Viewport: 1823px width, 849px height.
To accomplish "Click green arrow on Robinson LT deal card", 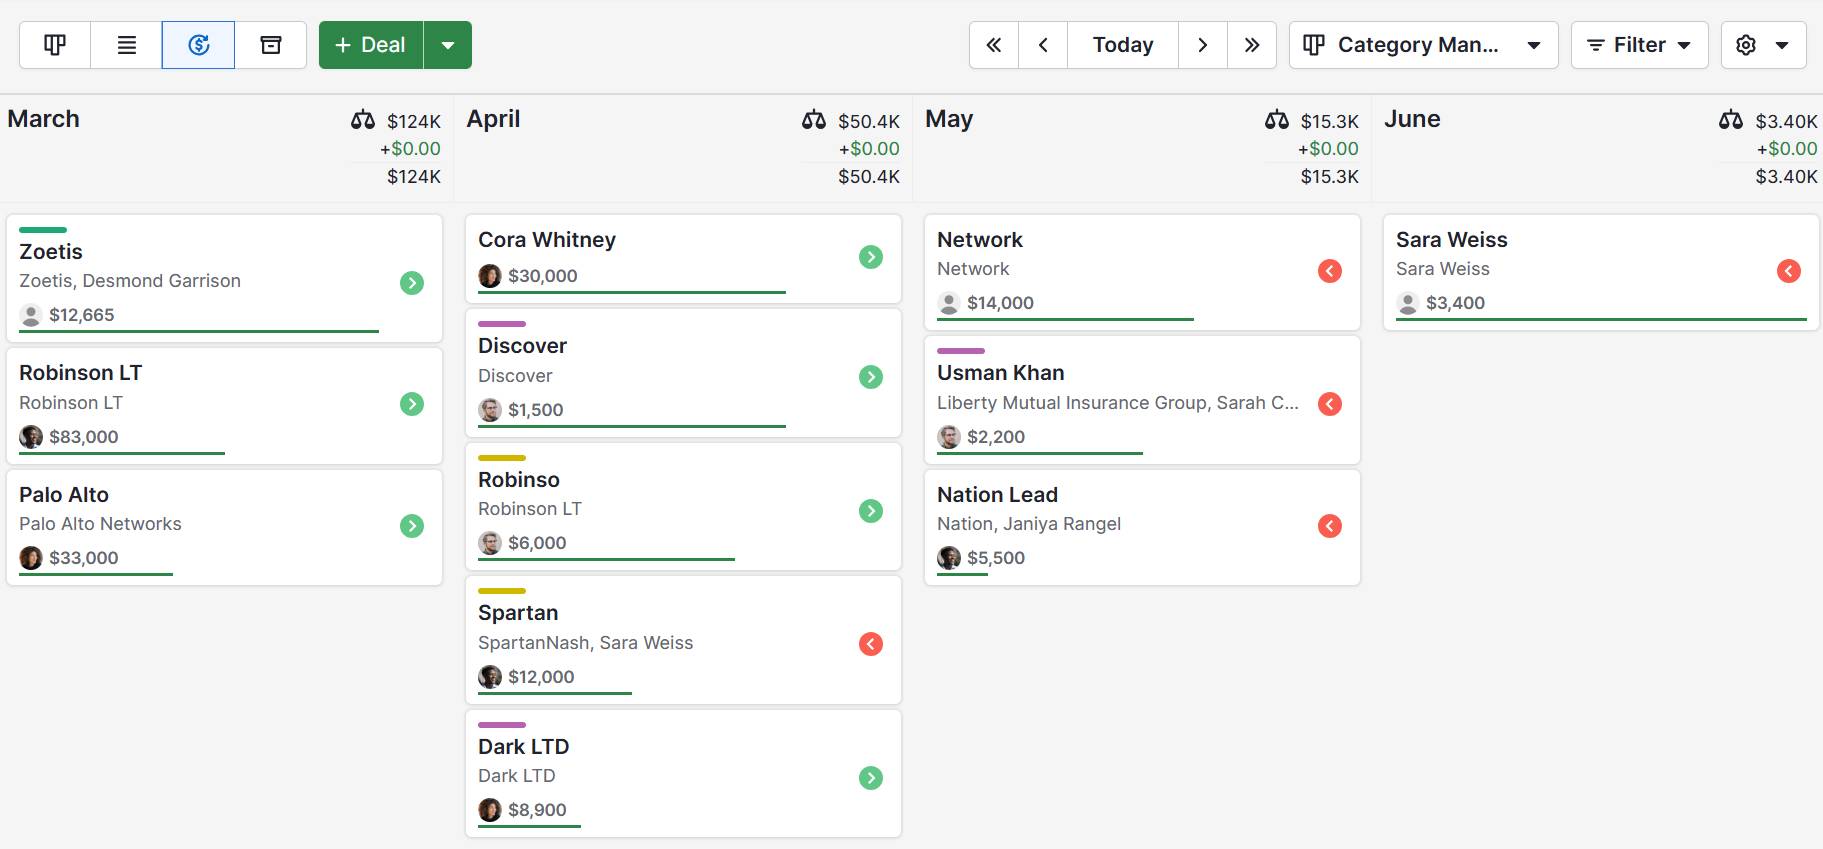I will [412, 404].
